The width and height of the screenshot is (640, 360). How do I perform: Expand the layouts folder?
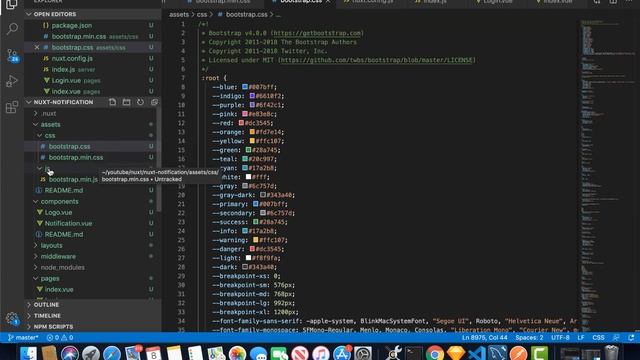click(51, 245)
